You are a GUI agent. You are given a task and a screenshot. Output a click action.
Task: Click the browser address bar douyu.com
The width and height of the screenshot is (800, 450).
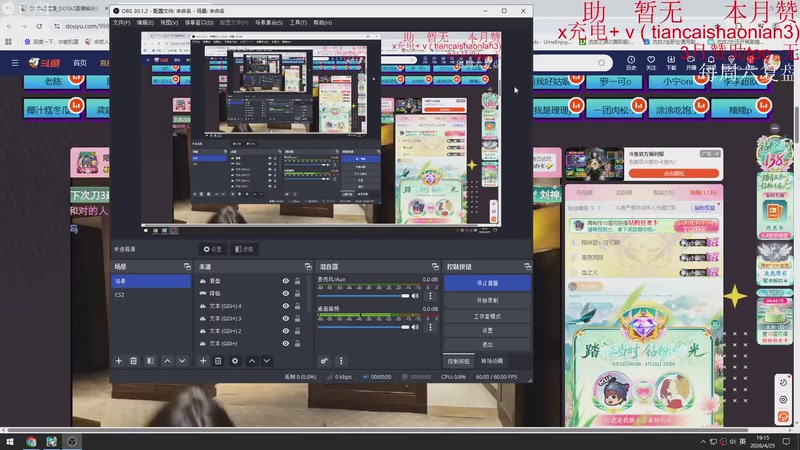click(86, 26)
